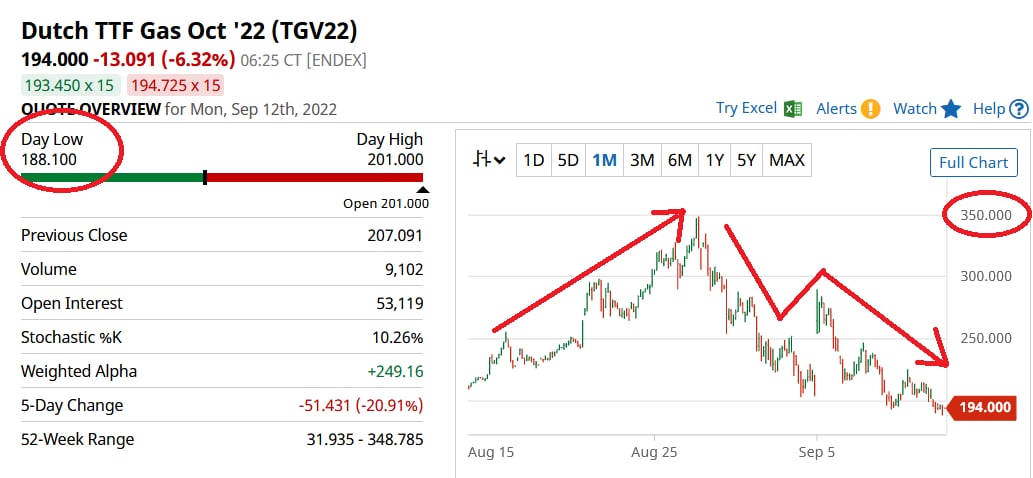1033x478 pixels.
Task: Open the chart type dropdown
Action: tap(490, 160)
